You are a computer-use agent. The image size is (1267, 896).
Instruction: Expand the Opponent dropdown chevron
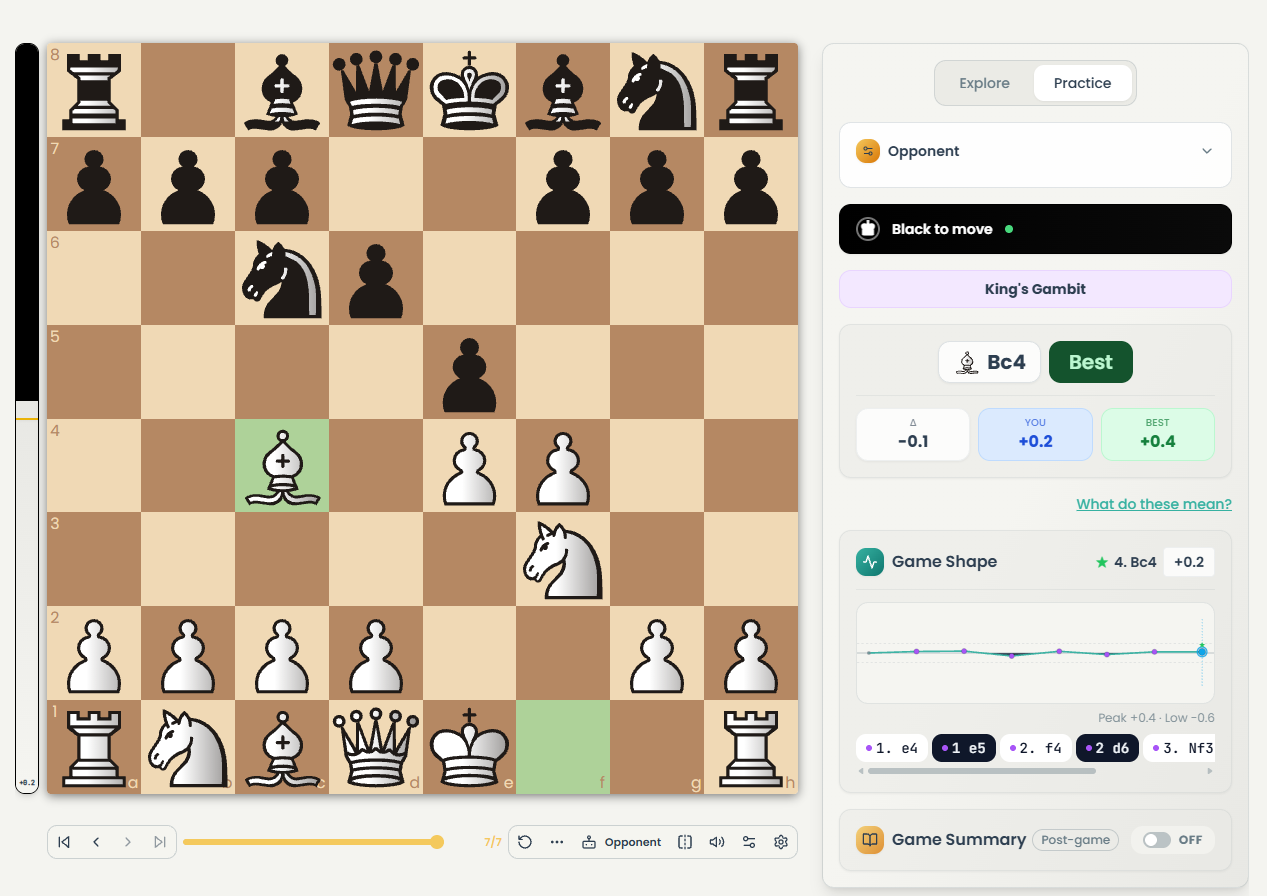click(1207, 151)
